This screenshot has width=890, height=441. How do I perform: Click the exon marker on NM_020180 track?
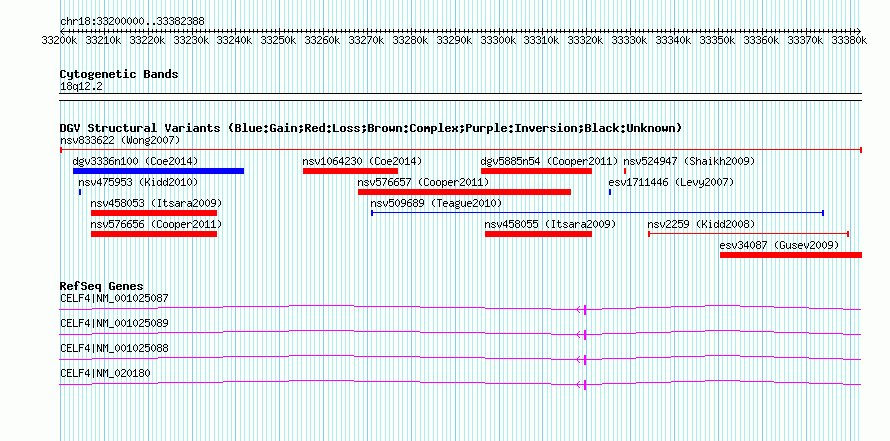(585, 384)
